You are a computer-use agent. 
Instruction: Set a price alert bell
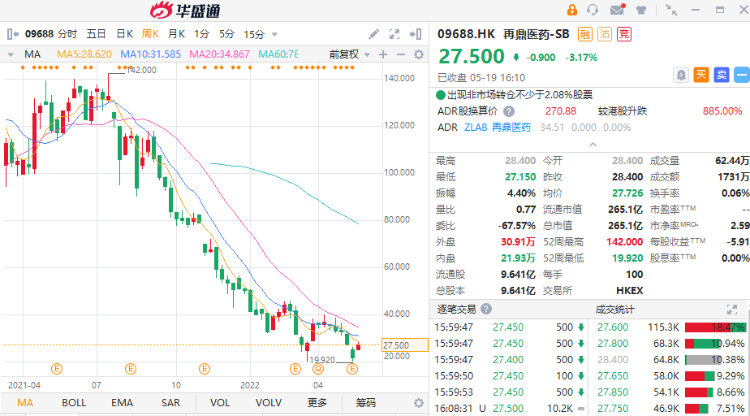(681, 75)
